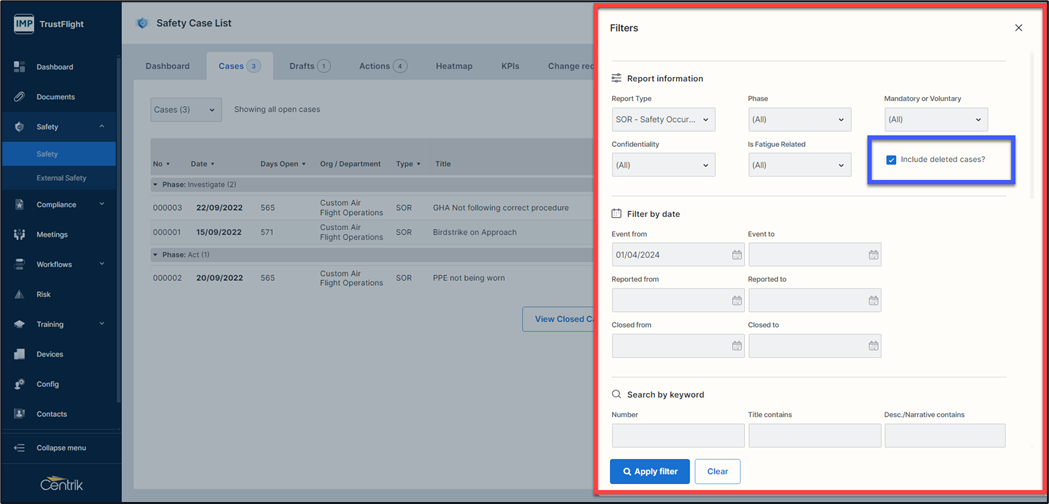1049x504 pixels.
Task: Click the Apply filter button
Action: pyautogui.click(x=650, y=472)
